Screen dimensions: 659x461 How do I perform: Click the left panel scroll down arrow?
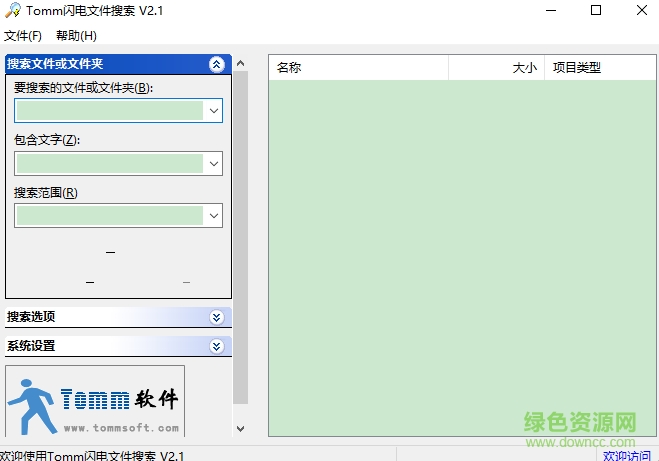click(240, 429)
